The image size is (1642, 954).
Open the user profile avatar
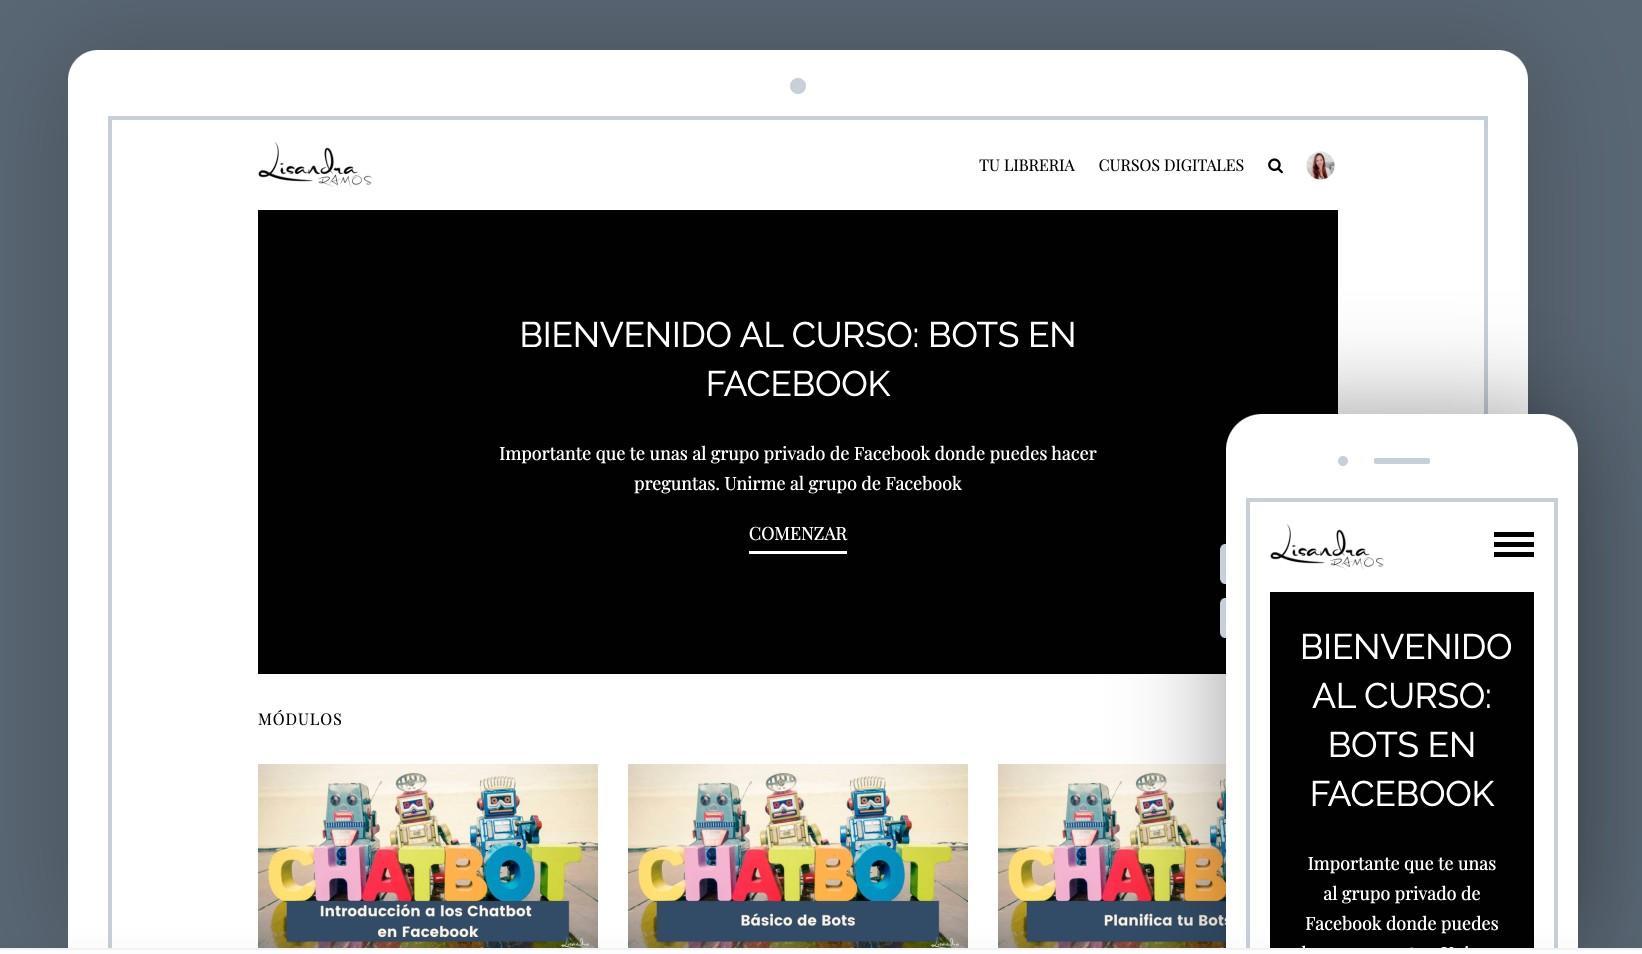pos(1320,165)
